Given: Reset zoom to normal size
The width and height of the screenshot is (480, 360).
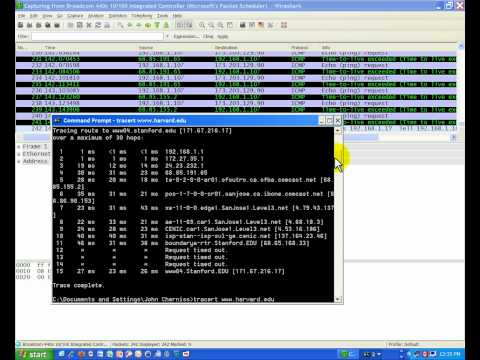Looking at the screenshot, I should [x=220, y=25].
